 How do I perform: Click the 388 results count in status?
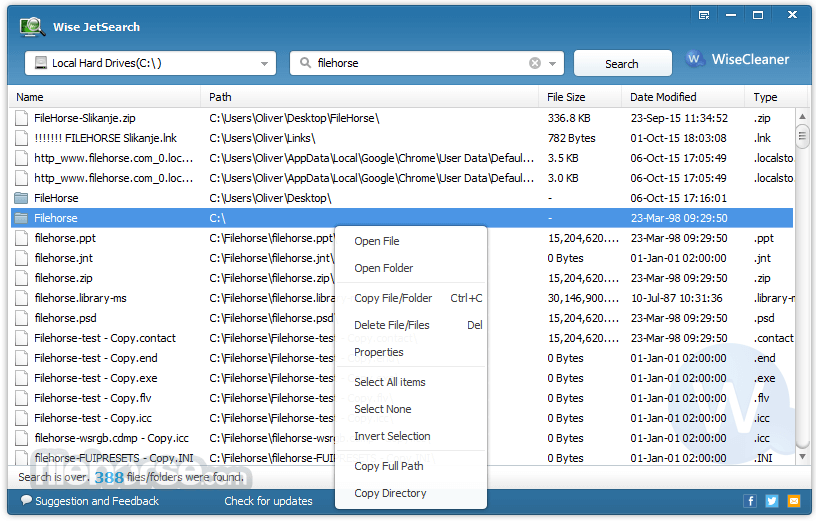[109, 477]
